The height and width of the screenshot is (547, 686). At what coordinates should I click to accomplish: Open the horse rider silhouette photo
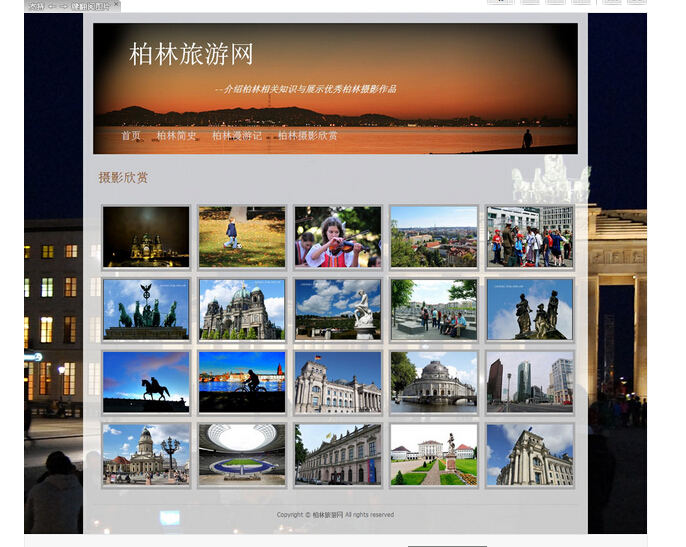[x=146, y=381]
